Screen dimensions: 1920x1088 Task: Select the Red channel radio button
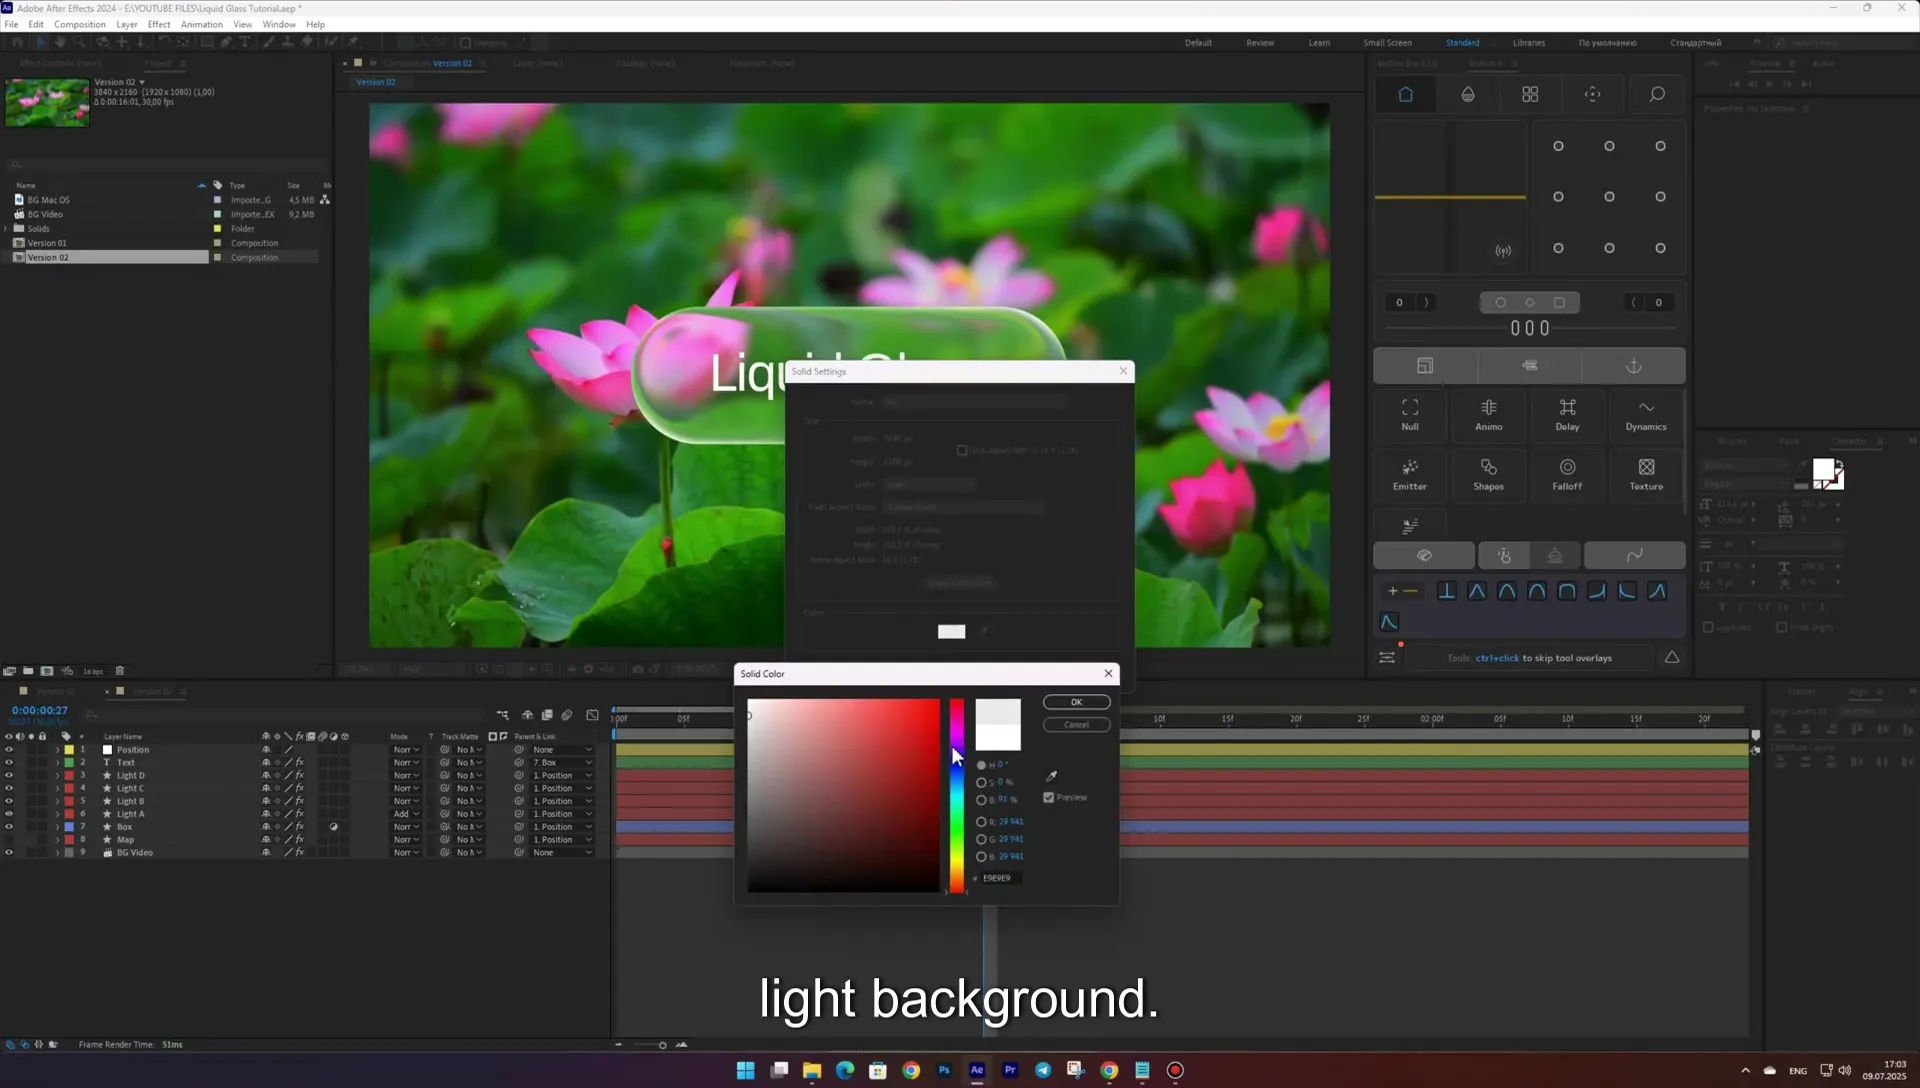981,822
